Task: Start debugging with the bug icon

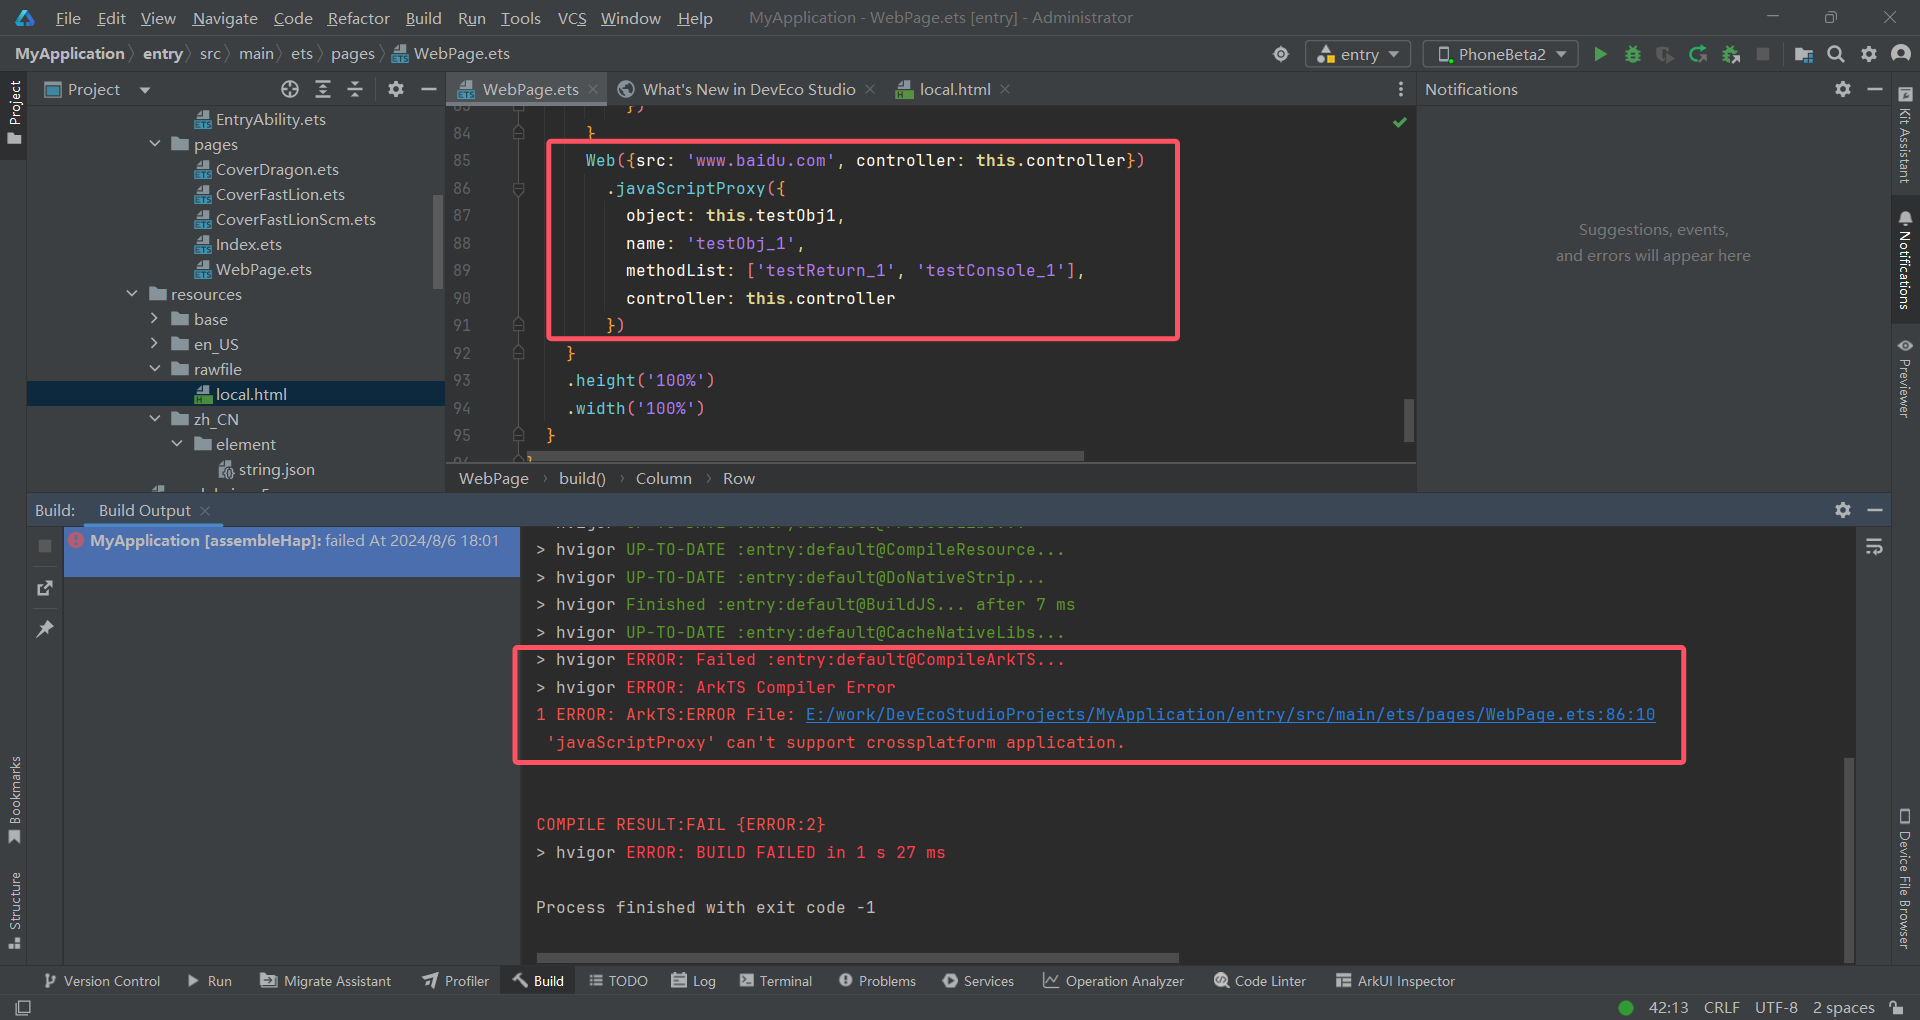Action: click(1633, 54)
